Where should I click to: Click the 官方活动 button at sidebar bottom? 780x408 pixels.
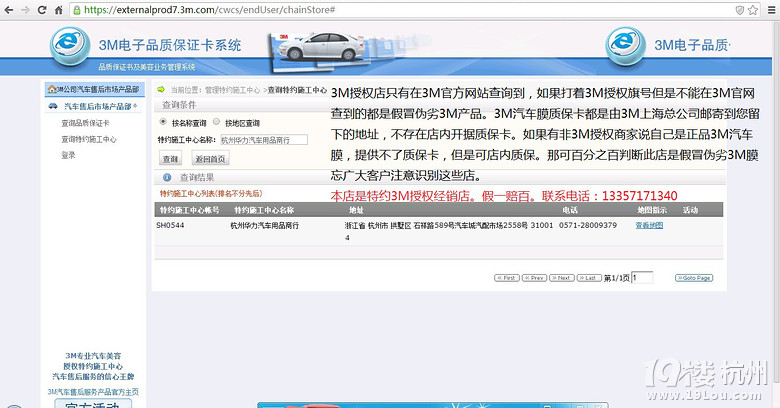pos(93,404)
